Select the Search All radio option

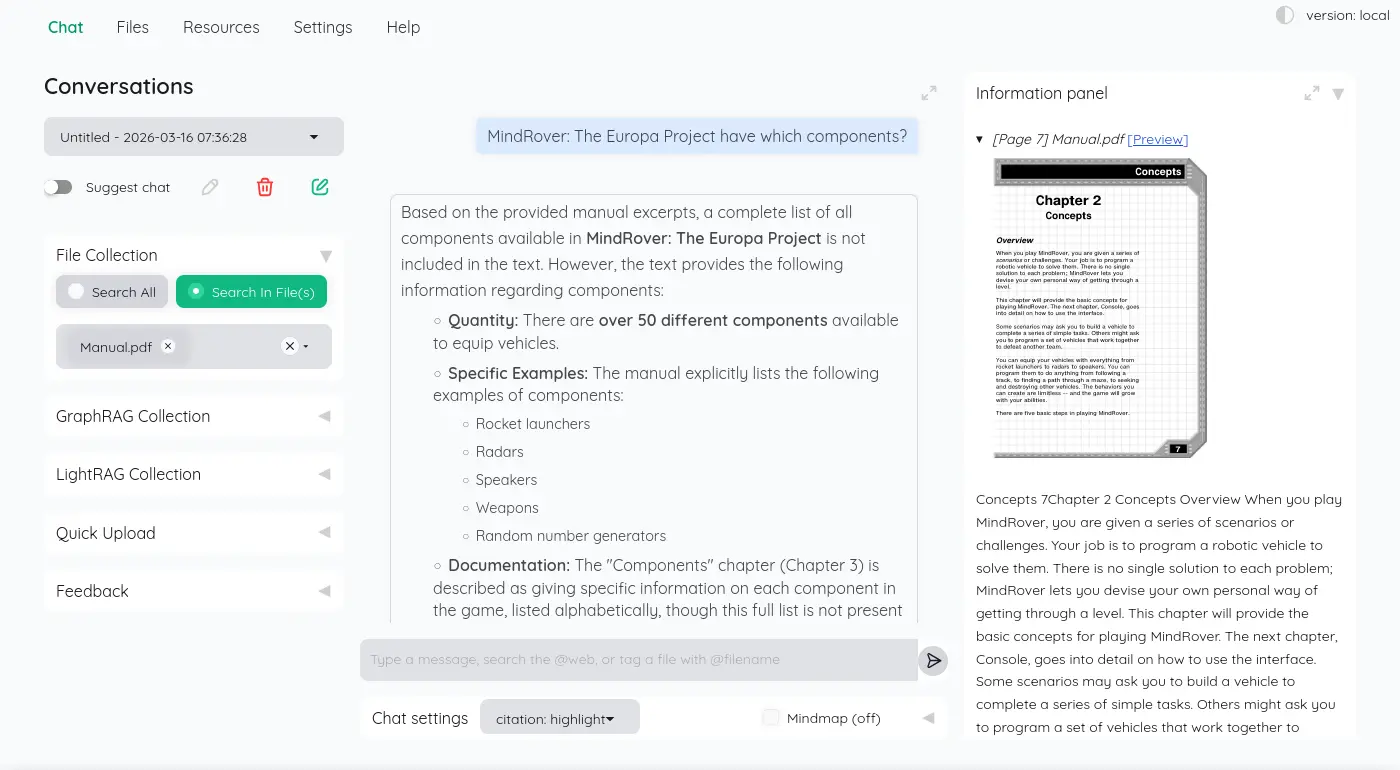coord(111,292)
